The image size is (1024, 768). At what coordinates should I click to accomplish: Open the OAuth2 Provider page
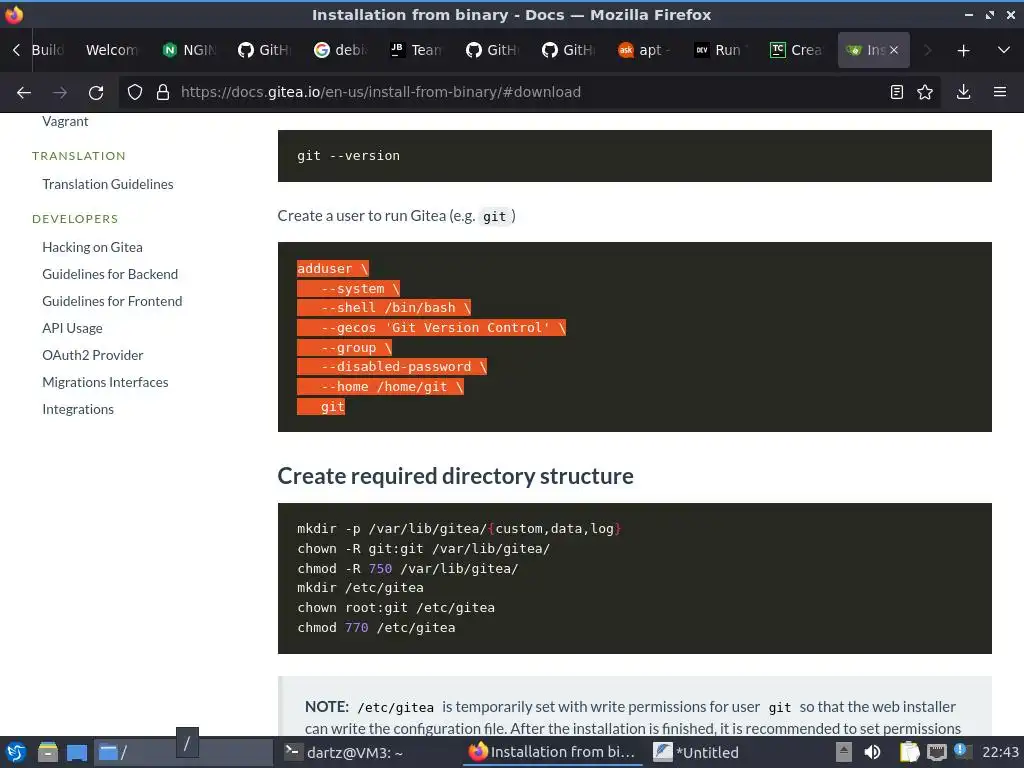[x=93, y=355]
